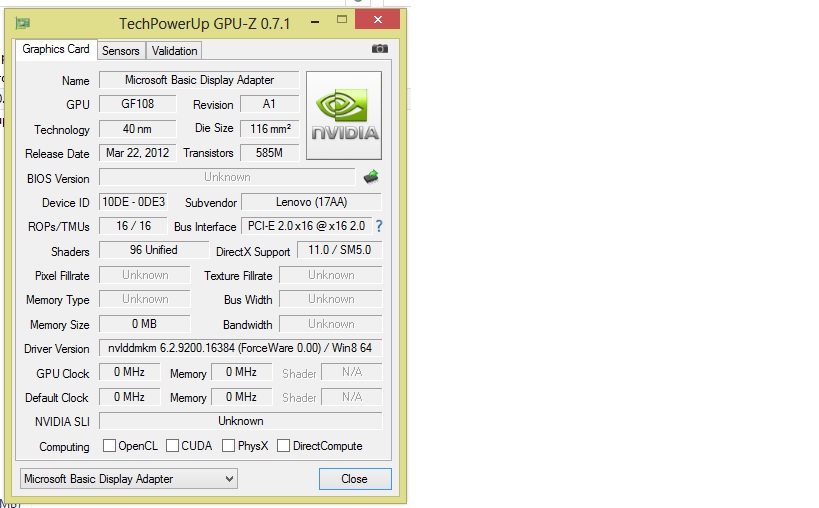Click the Subvendor field Lenovo (17AA)
Viewport: 819px width, 508px height.
[311, 202]
